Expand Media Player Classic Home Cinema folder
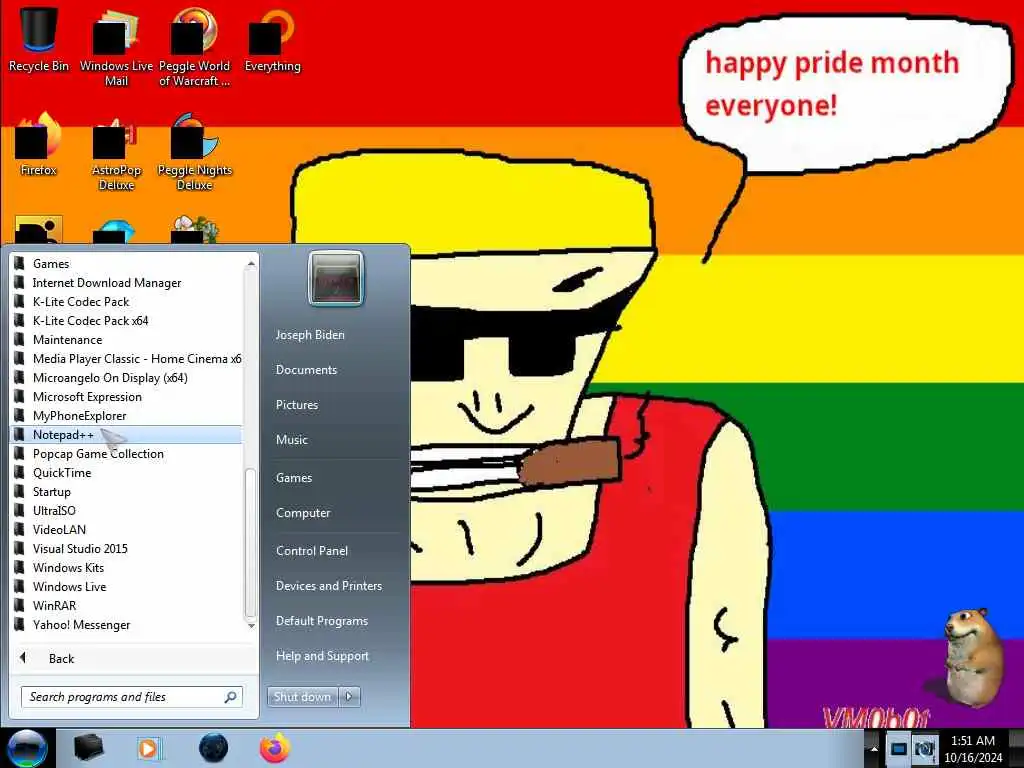The image size is (1024, 768). [x=125, y=359]
